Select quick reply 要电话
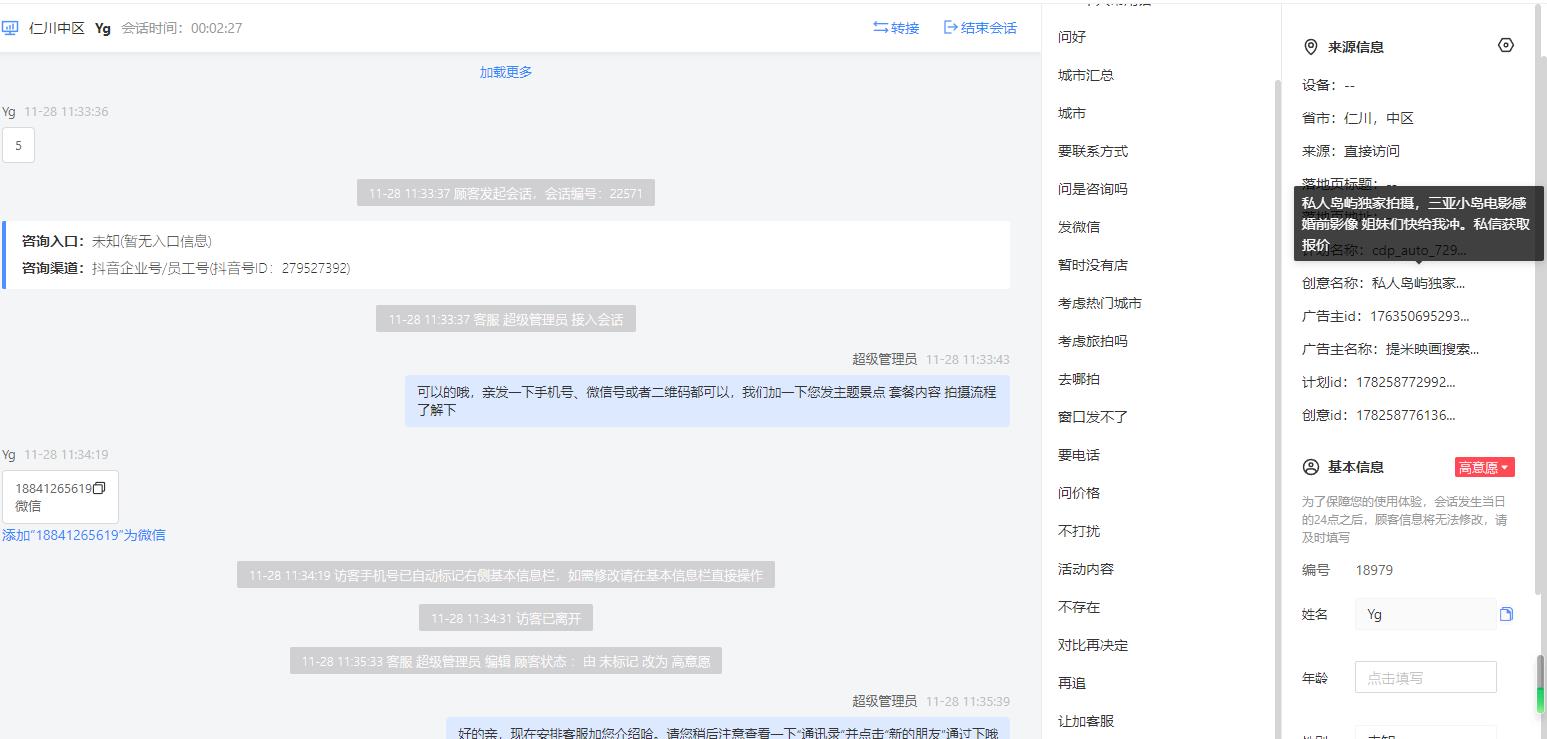The image size is (1547, 739). [1079, 455]
